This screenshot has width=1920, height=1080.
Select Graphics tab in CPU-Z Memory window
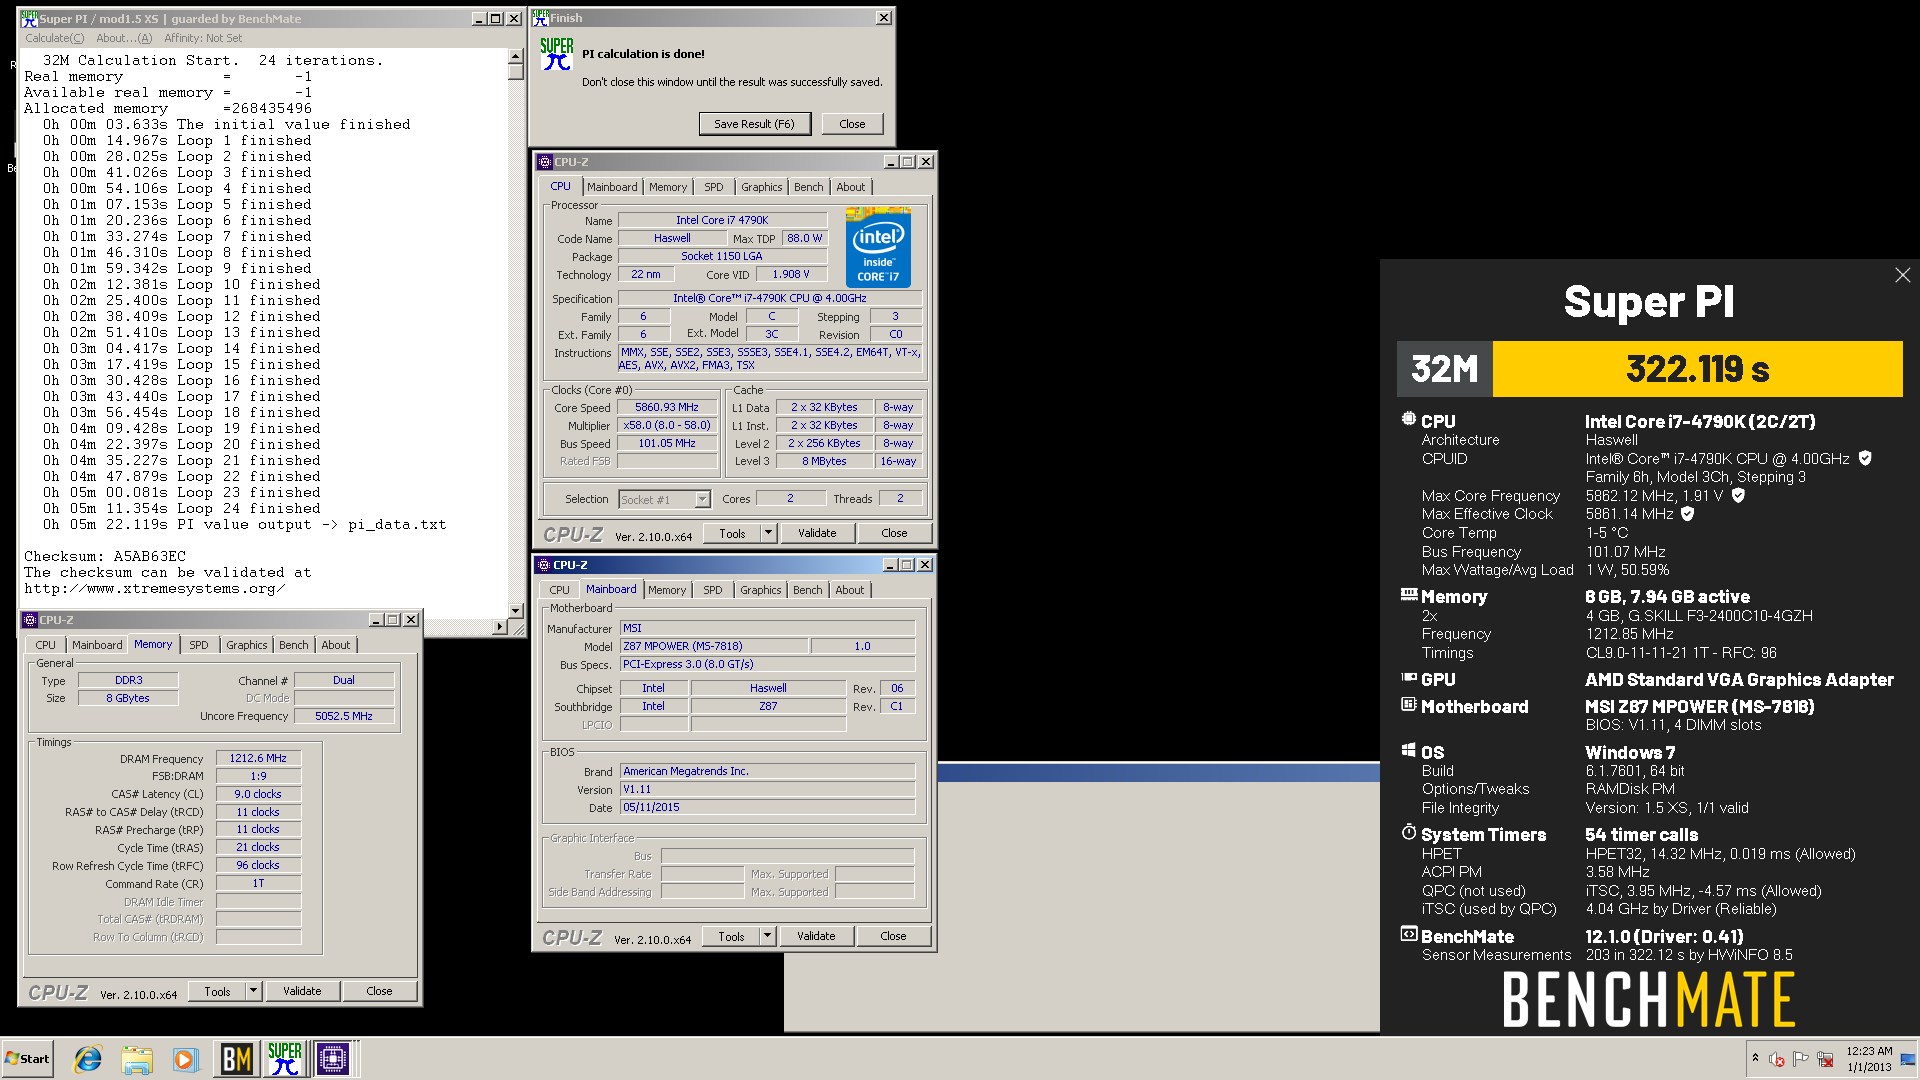(x=247, y=645)
